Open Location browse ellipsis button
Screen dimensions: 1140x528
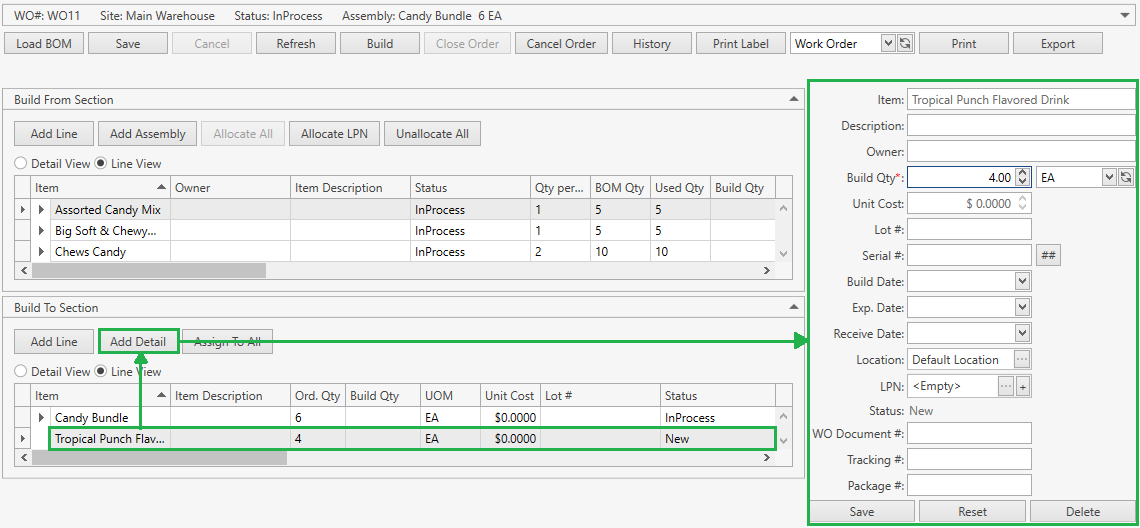coord(1021,360)
